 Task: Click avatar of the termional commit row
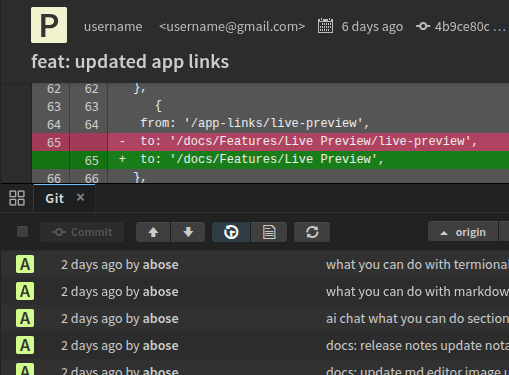point(25,264)
